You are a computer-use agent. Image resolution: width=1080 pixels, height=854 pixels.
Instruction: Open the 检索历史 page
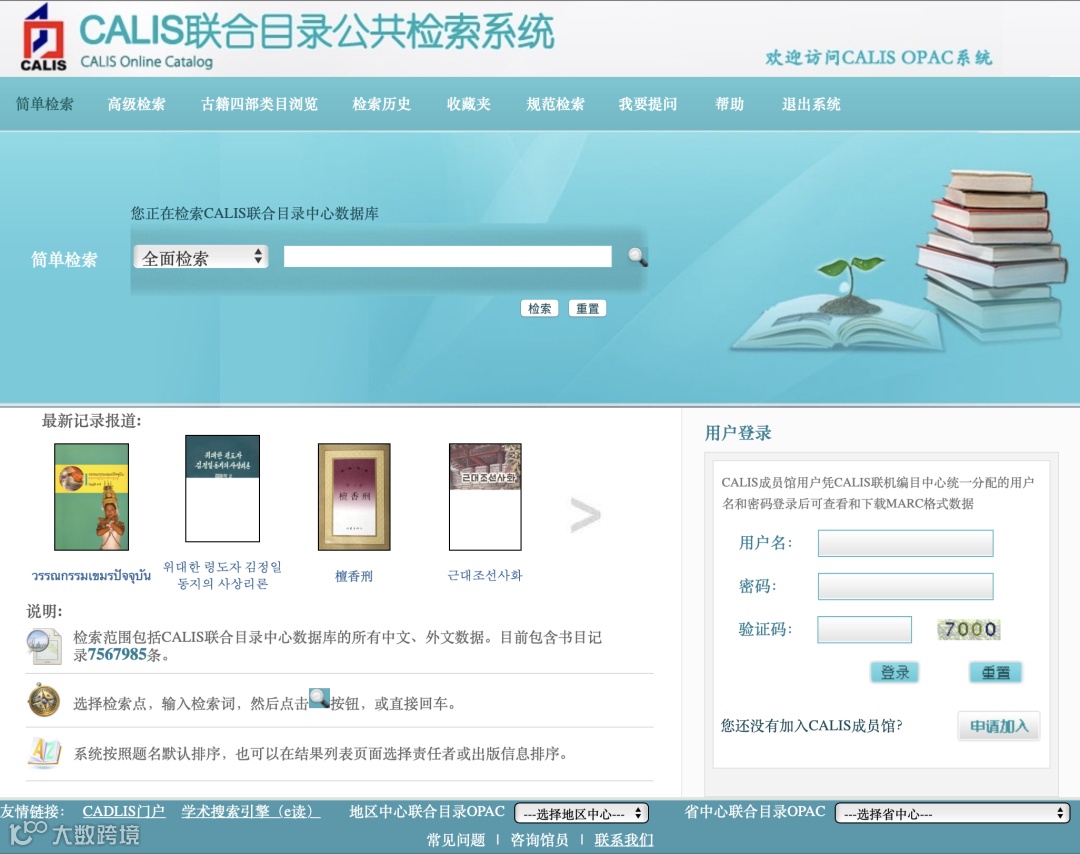click(x=382, y=104)
